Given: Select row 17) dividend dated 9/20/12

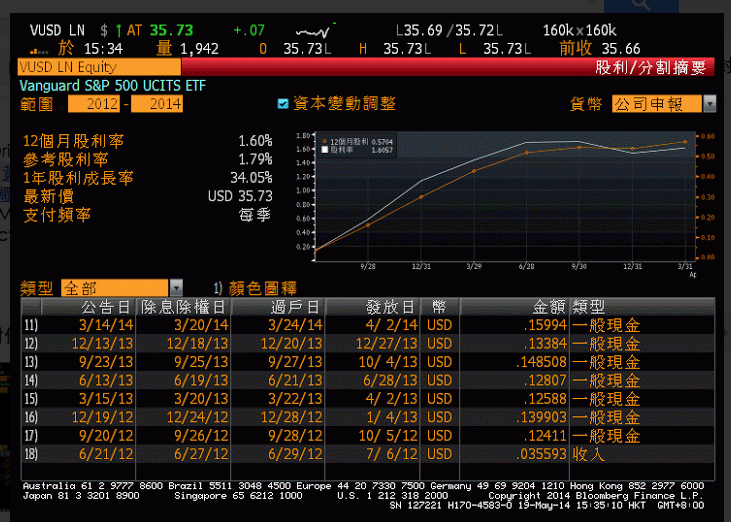Looking at the screenshot, I should [x=367, y=435].
